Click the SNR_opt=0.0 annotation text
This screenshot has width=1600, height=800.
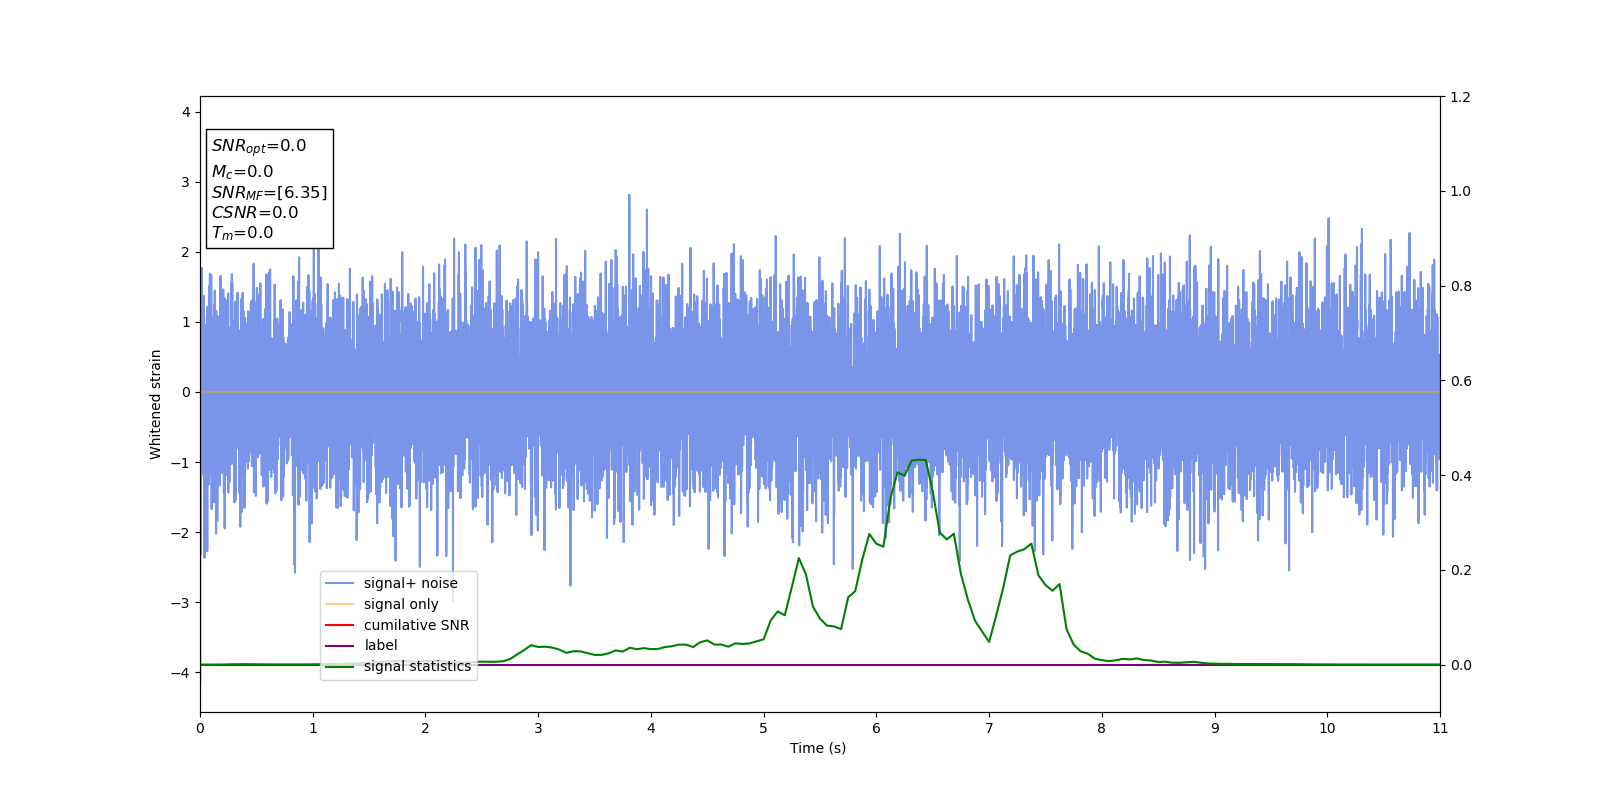[x=259, y=147]
